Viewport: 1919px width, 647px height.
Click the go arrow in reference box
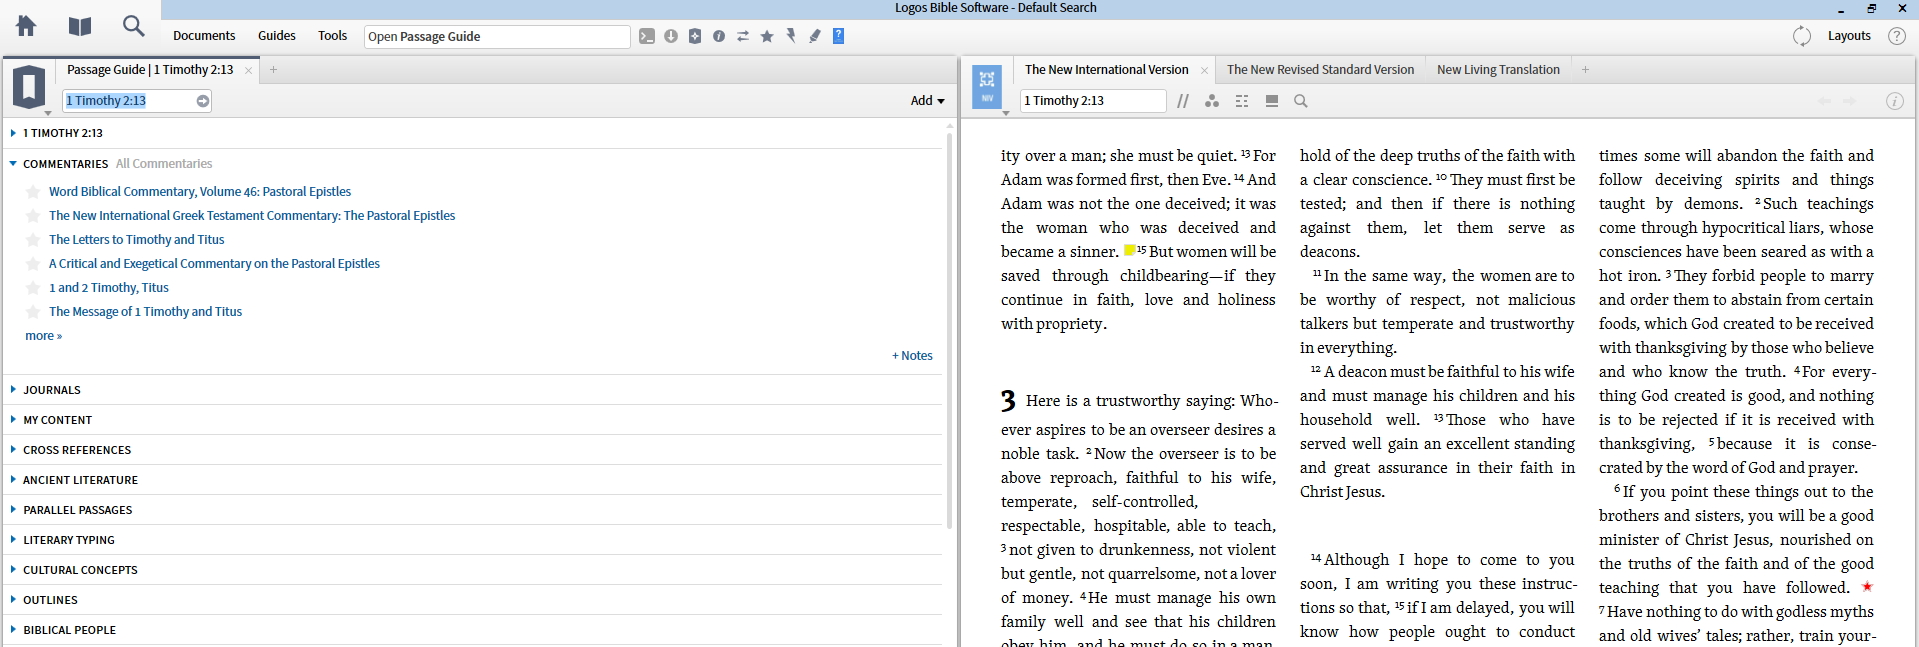(203, 101)
